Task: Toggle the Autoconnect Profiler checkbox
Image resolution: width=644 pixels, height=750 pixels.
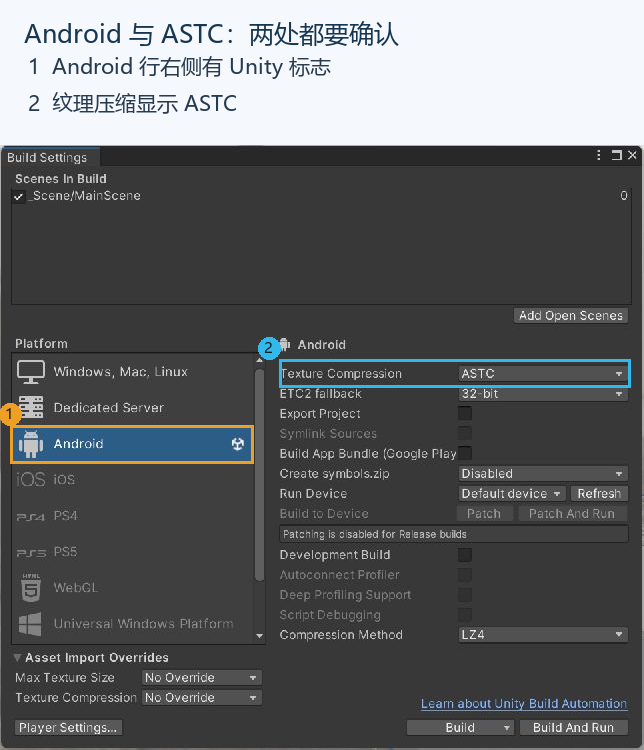Action: (465, 574)
